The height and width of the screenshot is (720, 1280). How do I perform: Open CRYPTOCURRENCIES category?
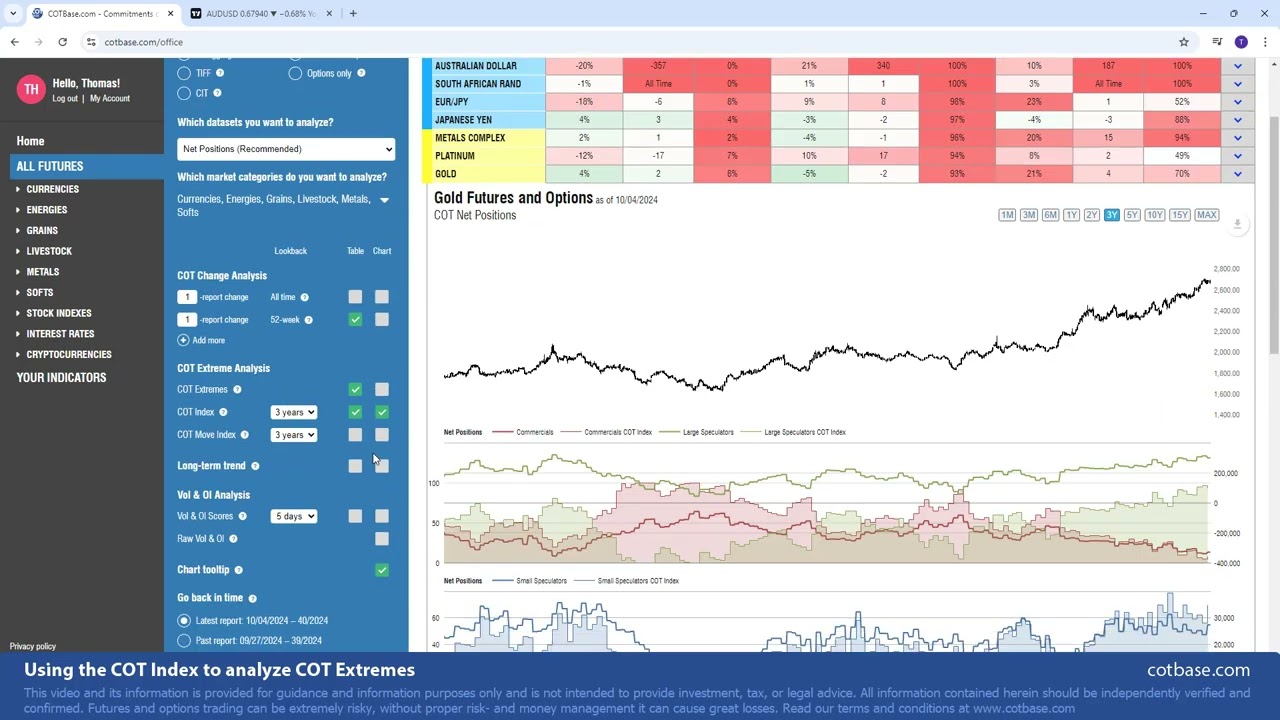[x=69, y=354]
